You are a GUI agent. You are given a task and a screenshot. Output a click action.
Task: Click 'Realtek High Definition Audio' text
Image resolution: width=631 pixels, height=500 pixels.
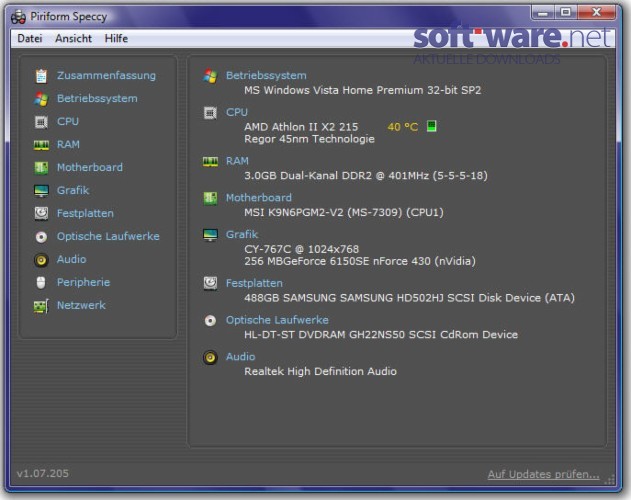click(x=320, y=371)
